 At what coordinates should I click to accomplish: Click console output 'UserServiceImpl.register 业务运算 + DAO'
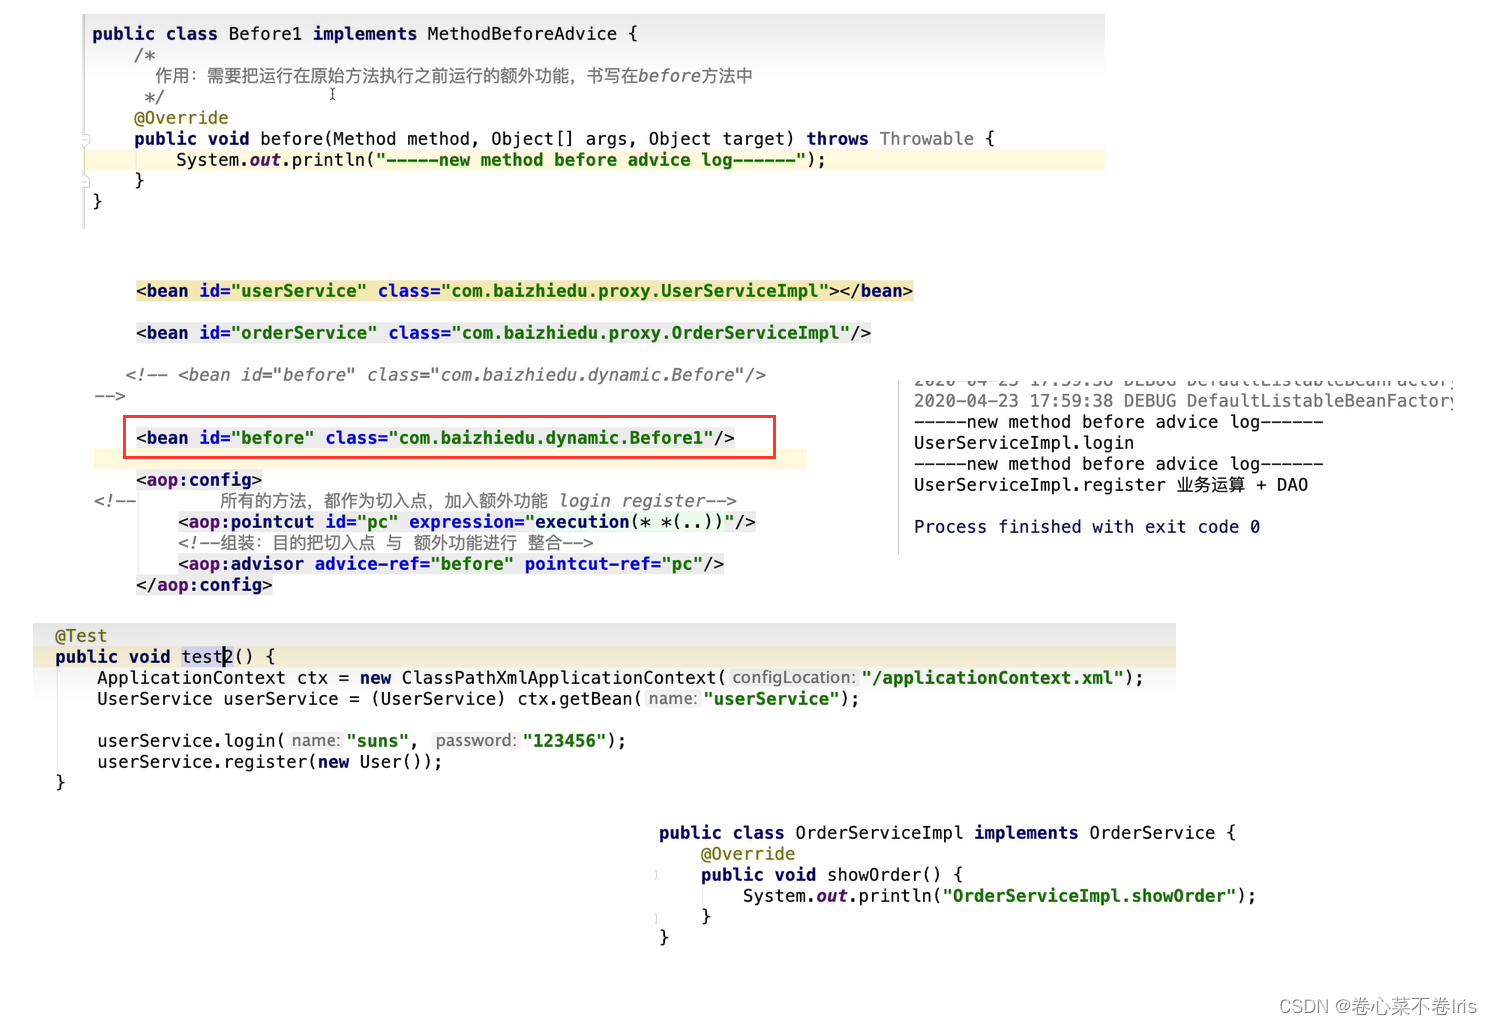pyautogui.click(x=1111, y=485)
